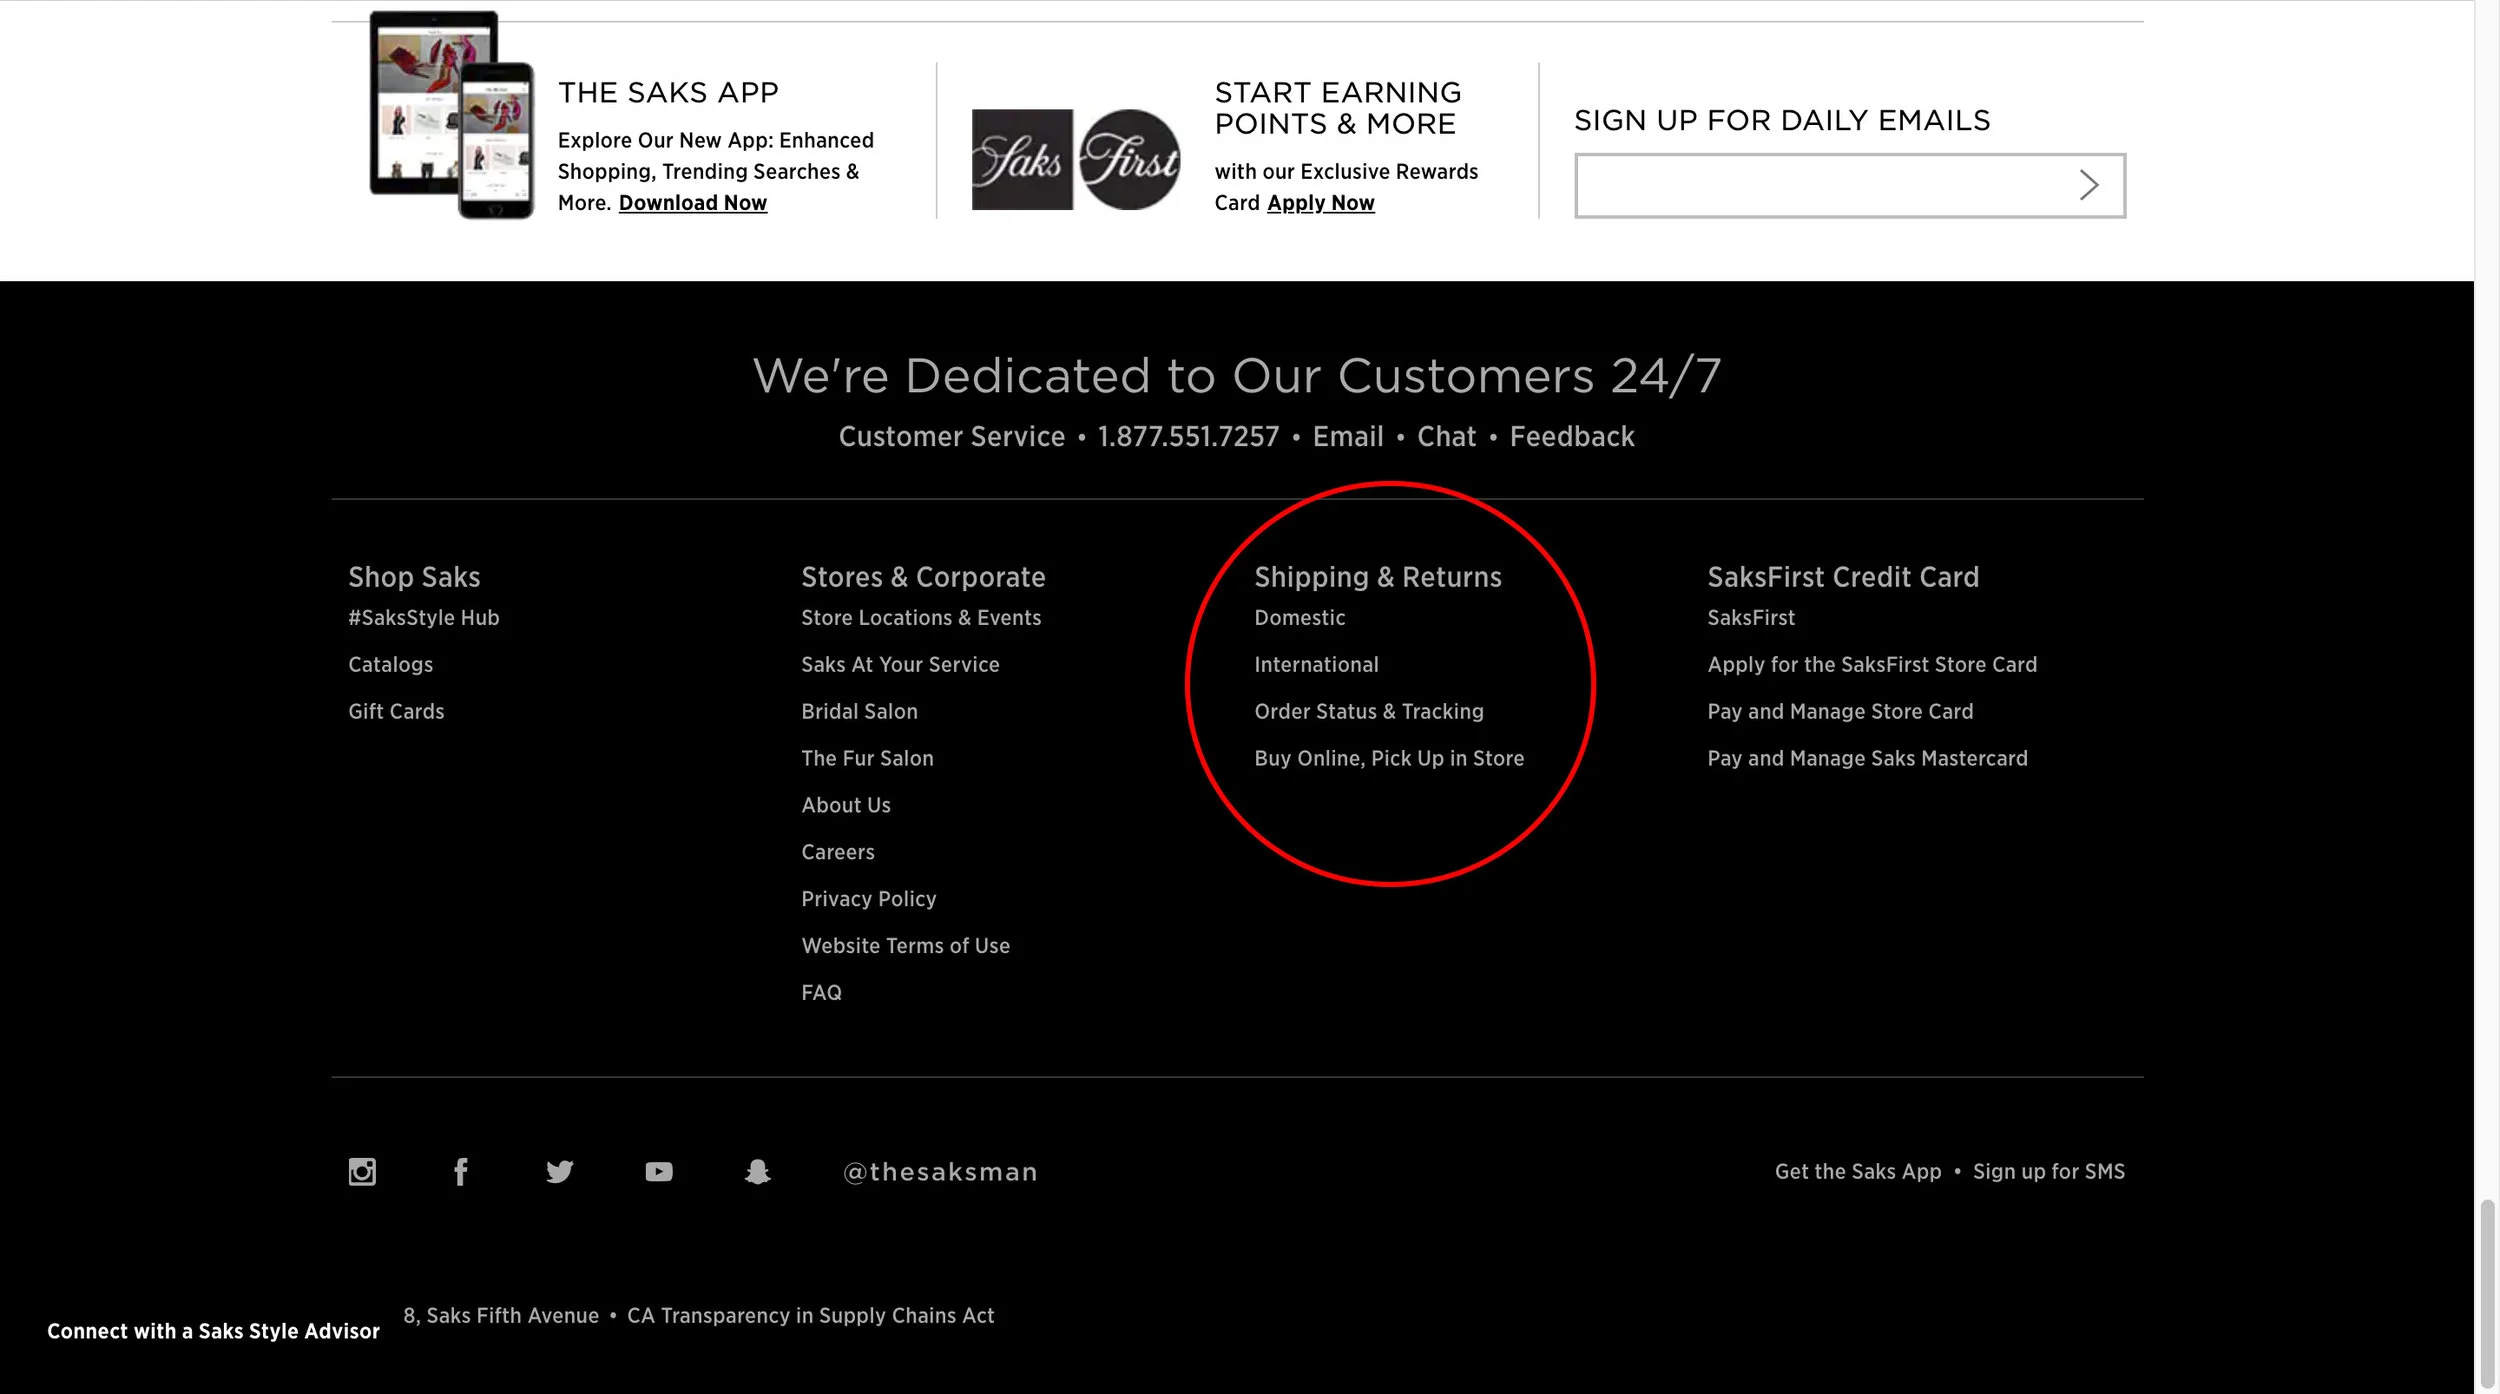Open Pay and Manage Saks Mastercard
The height and width of the screenshot is (1394, 2500).
point(1867,759)
